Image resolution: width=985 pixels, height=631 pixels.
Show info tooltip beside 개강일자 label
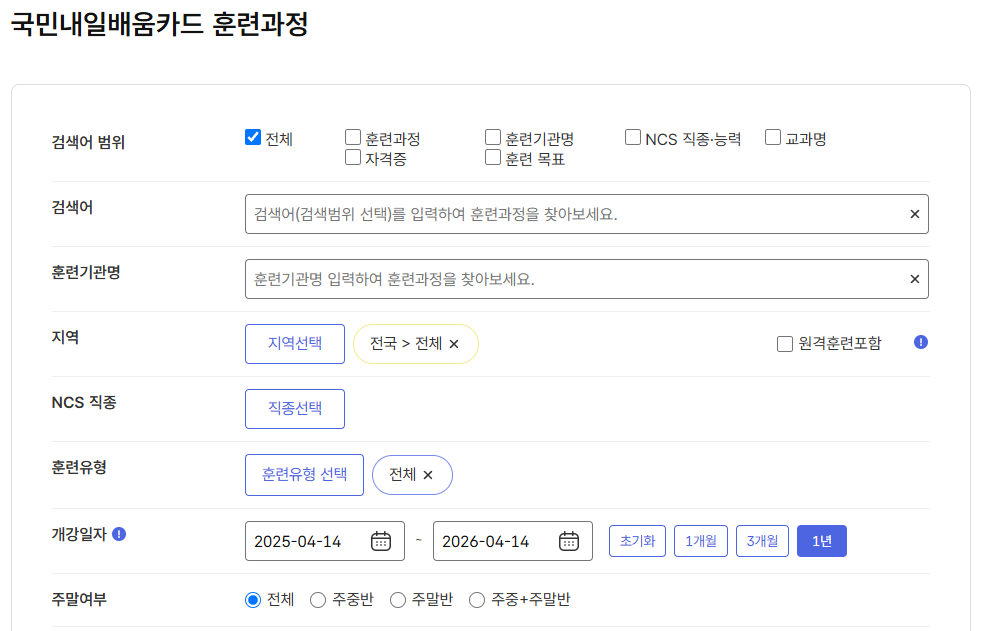(119, 534)
